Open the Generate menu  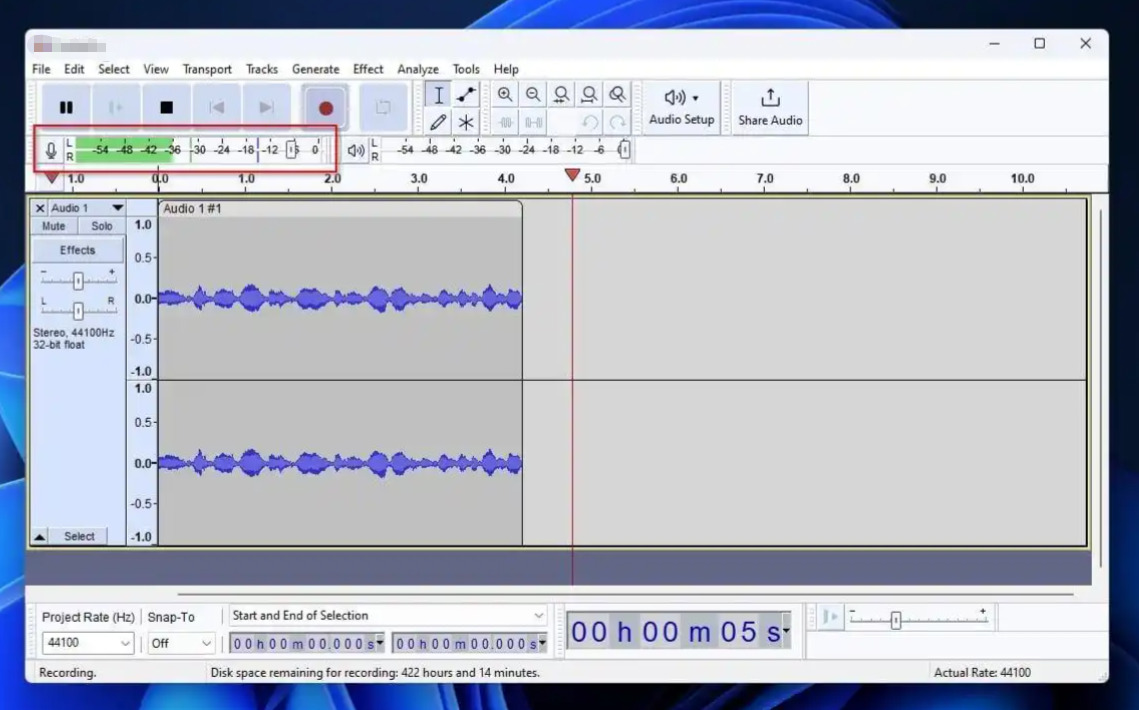point(315,69)
